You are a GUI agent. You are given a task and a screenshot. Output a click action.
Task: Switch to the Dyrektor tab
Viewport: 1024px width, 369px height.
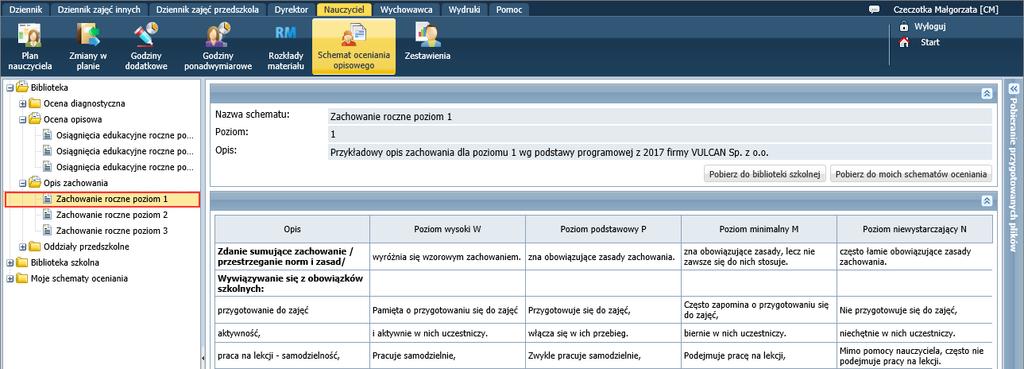click(291, 10)
